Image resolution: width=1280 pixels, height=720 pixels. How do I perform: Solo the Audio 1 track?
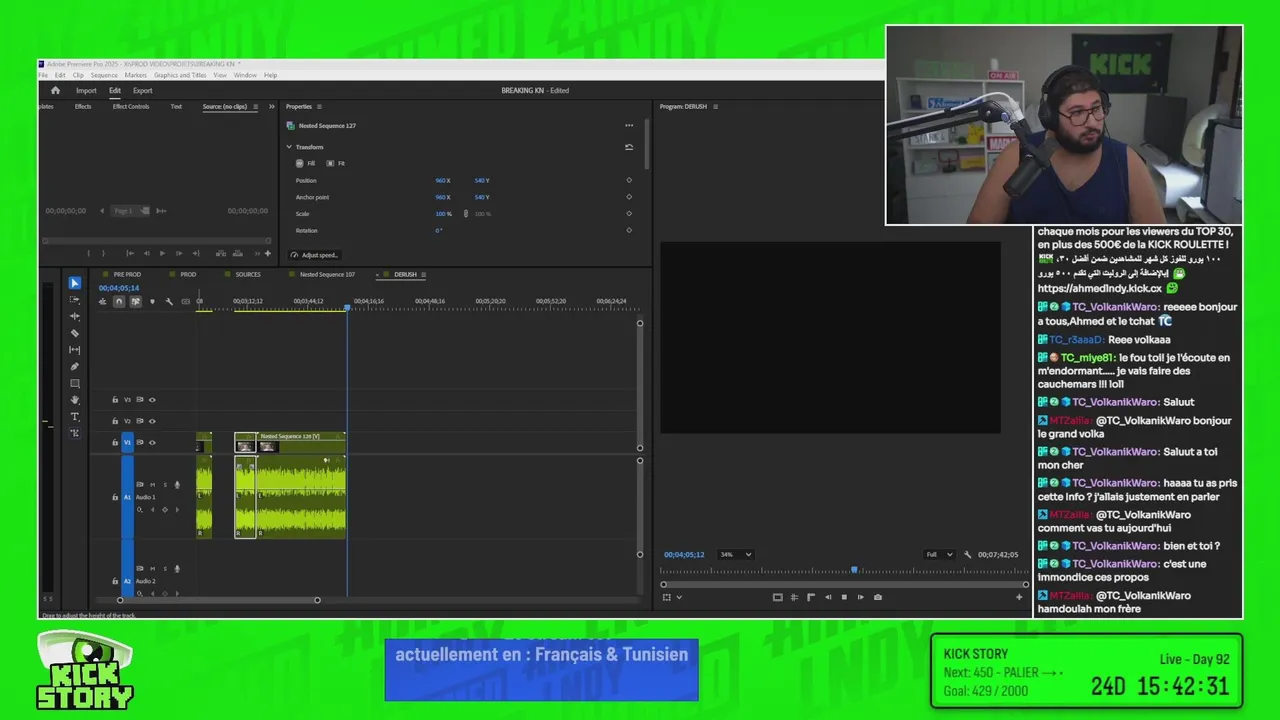coord(165,485)
